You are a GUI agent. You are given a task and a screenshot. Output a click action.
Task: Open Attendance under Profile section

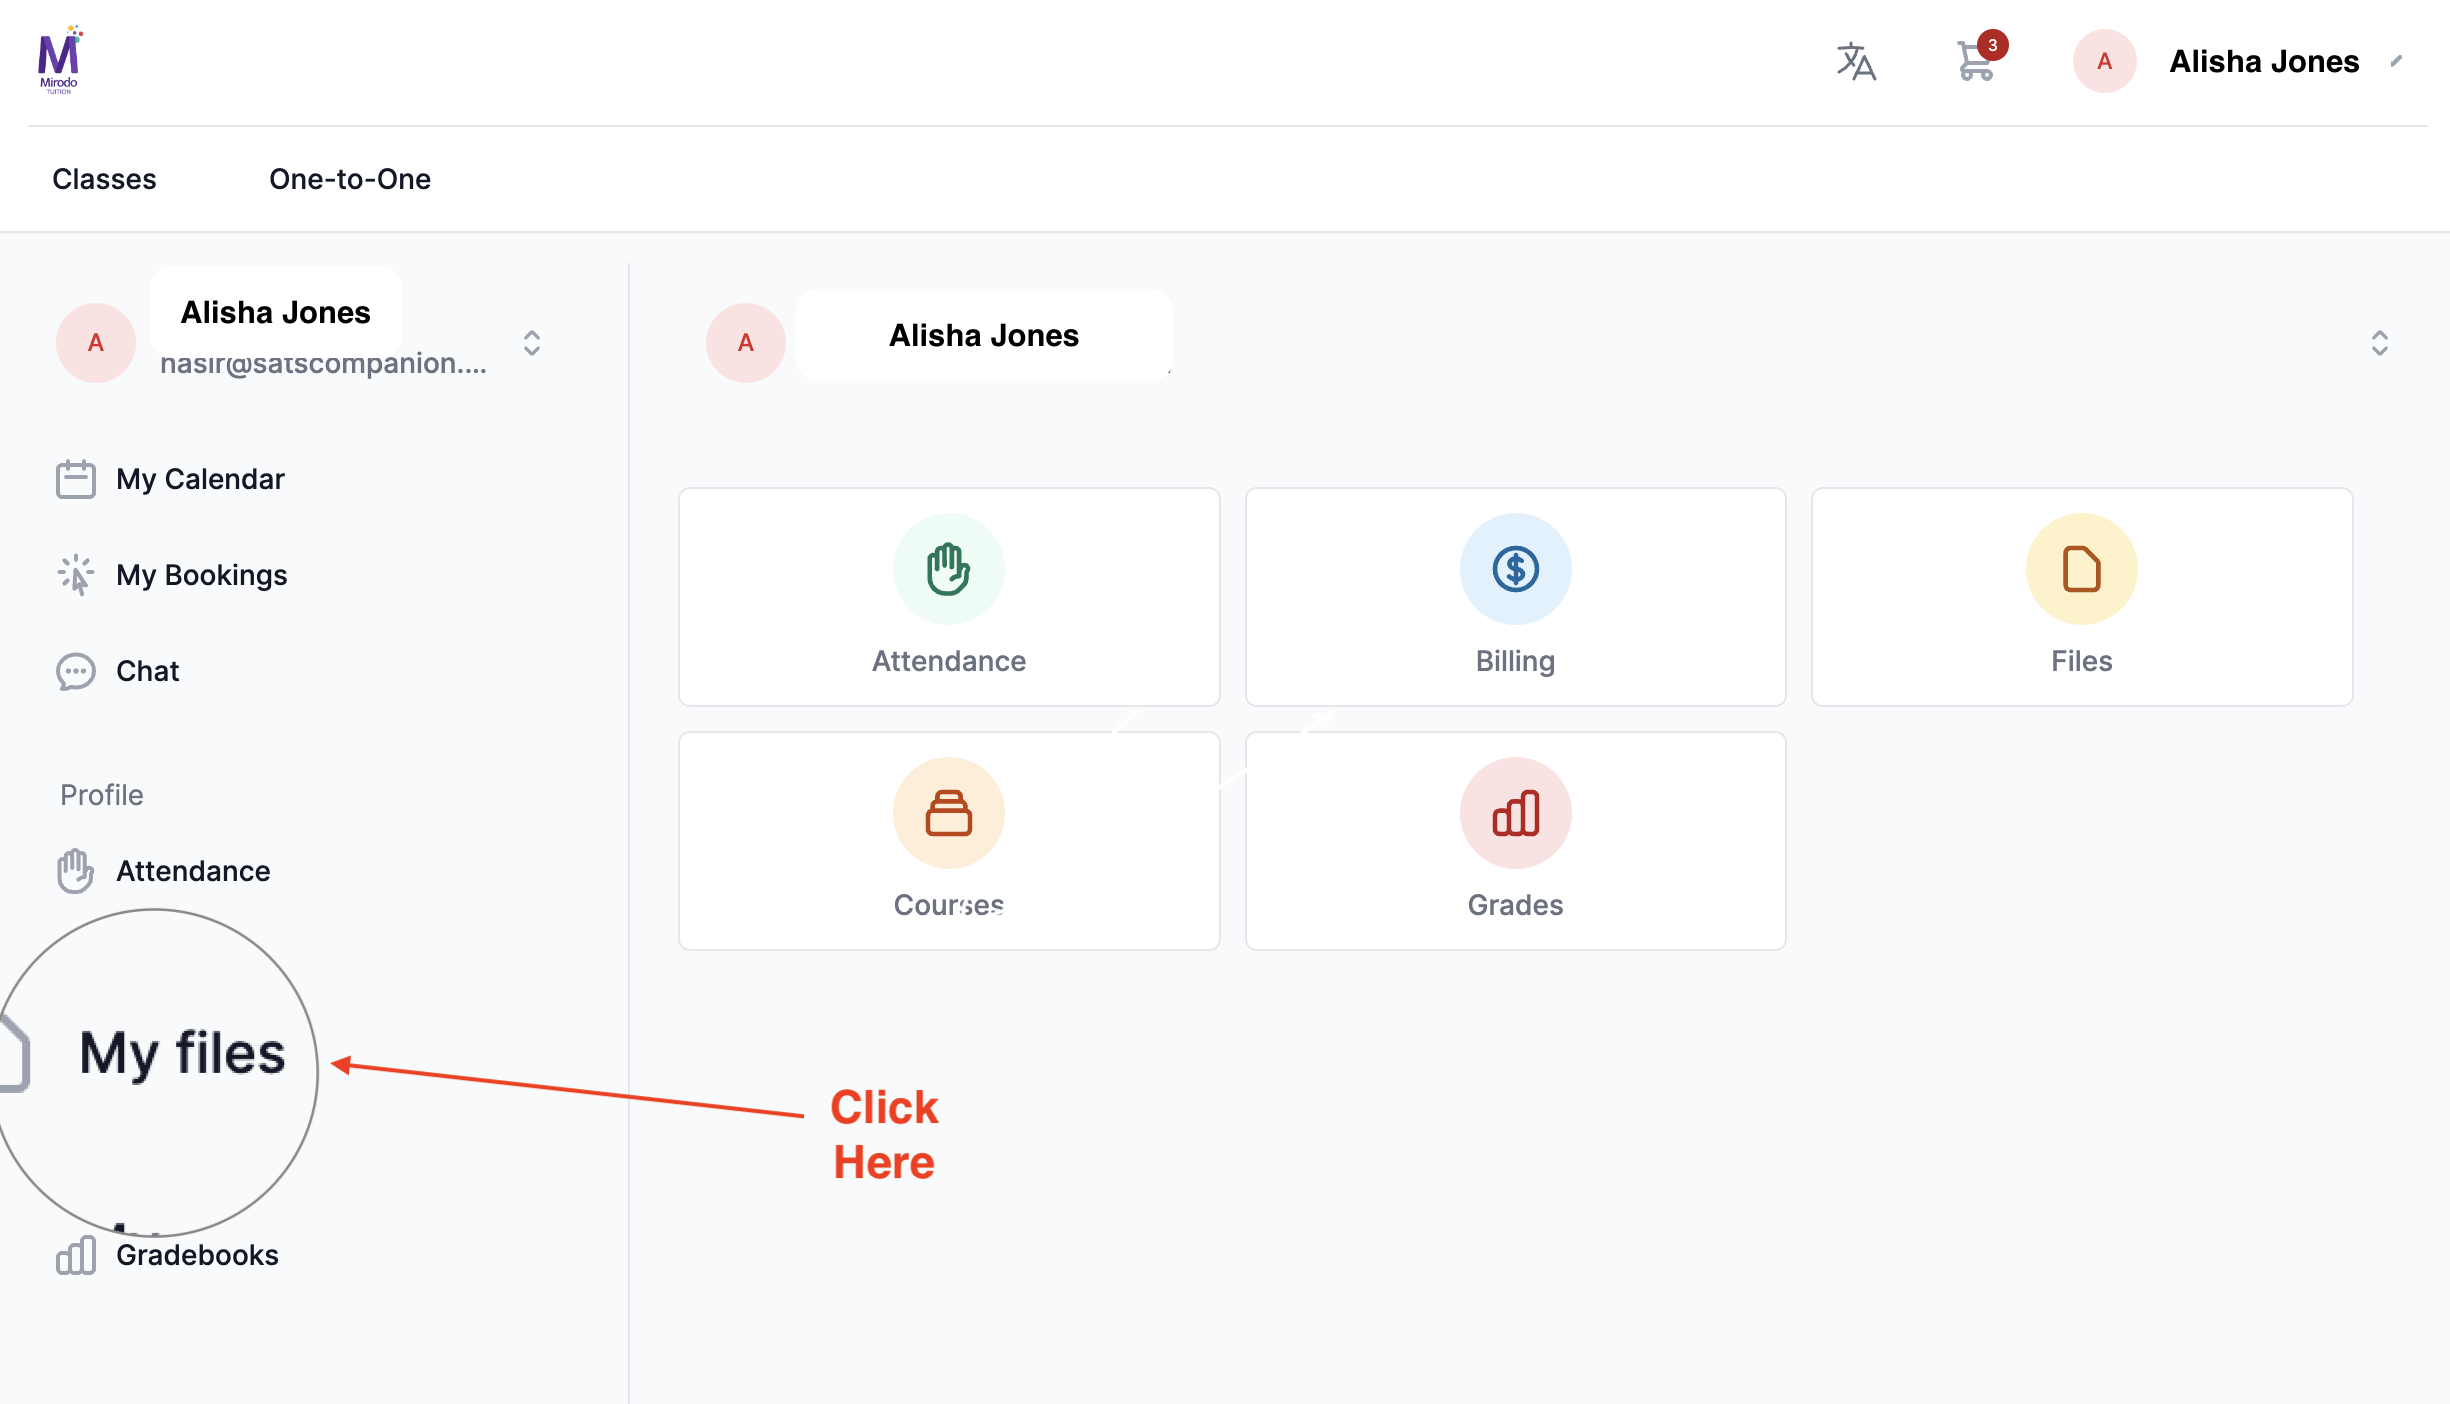(192, 871)
